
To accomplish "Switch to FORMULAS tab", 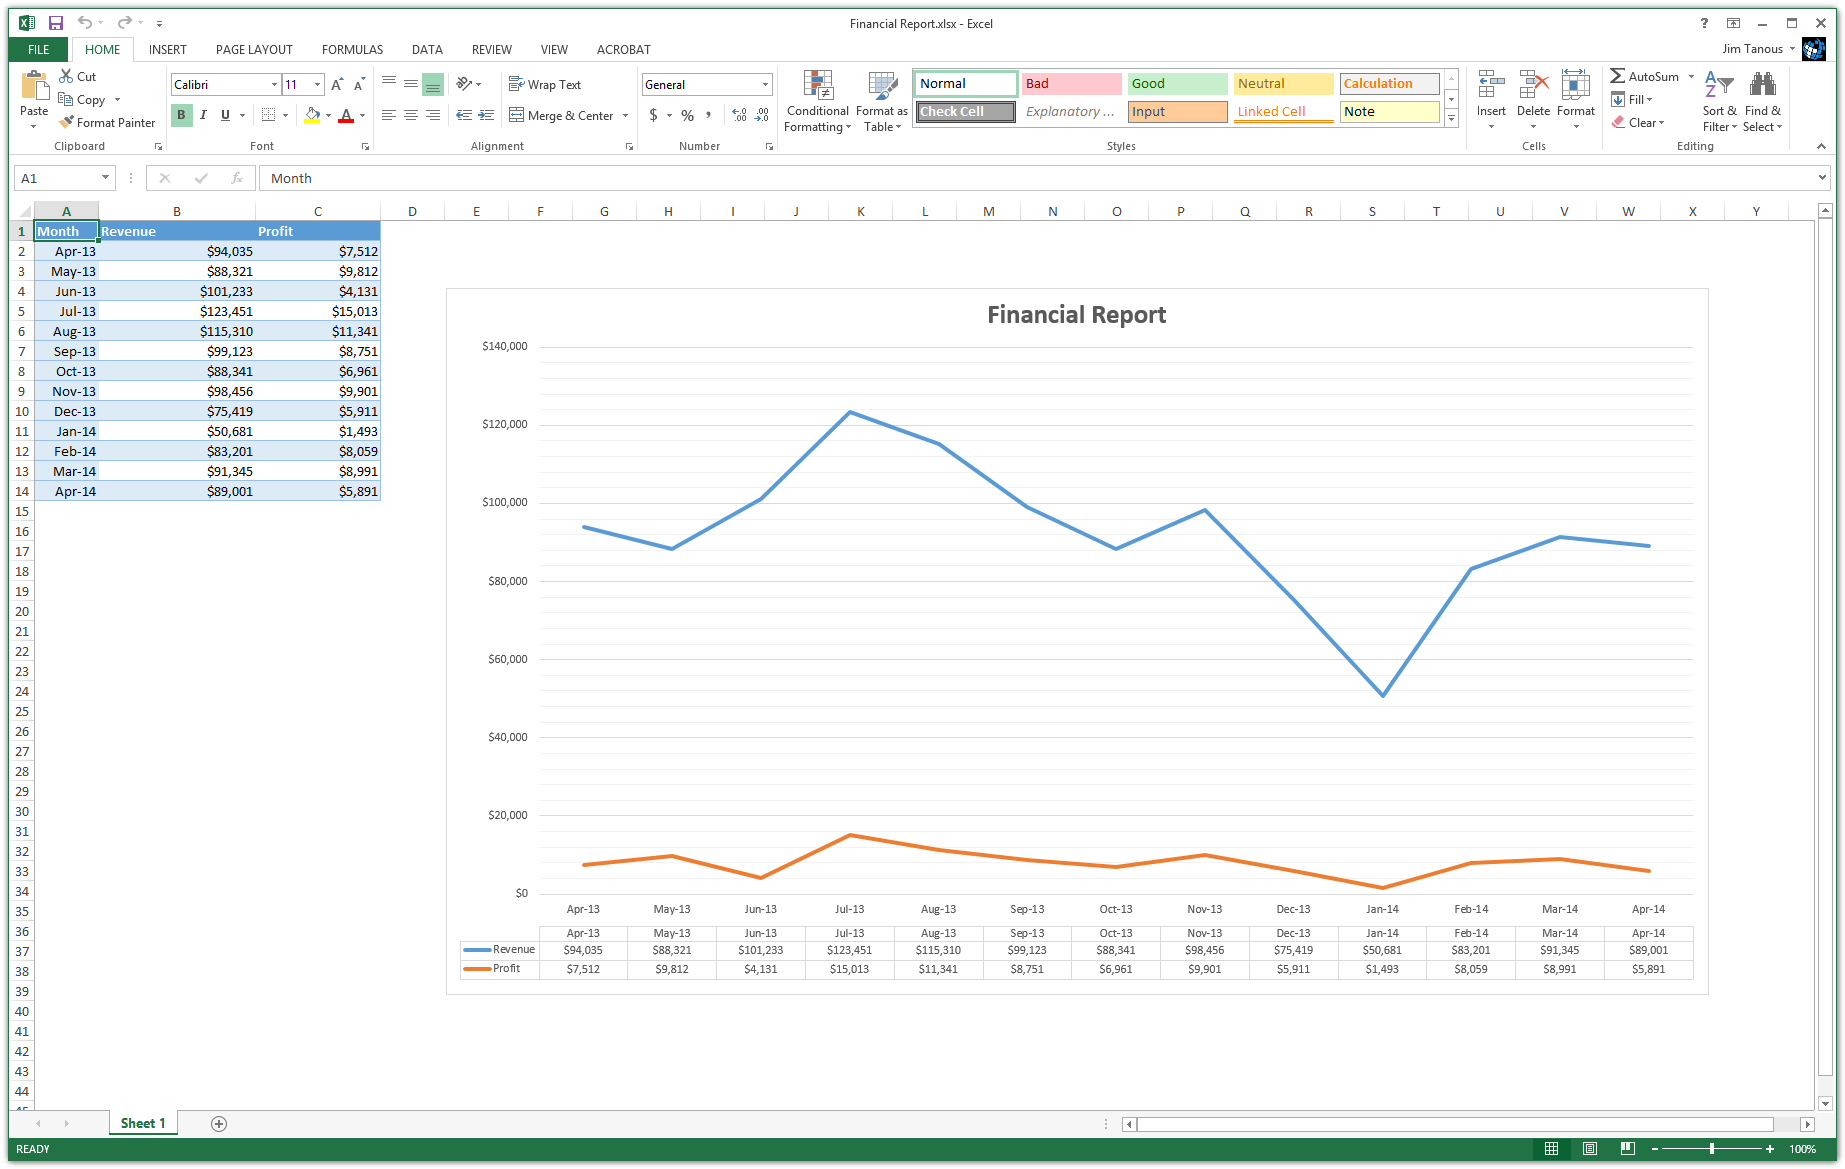I will click(x=352, y=49).
